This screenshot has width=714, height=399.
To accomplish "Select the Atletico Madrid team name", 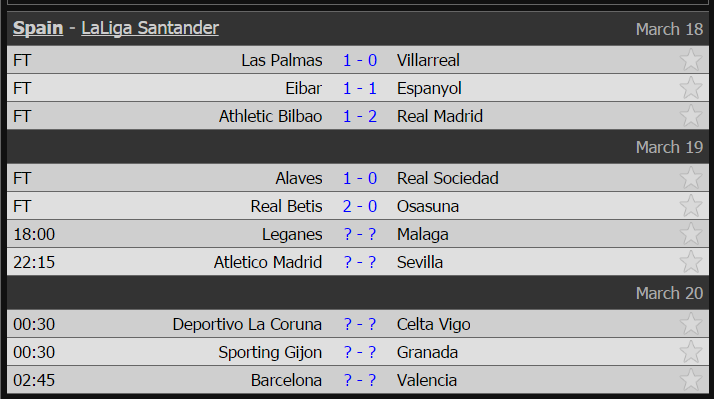I will (x=268, y=262).
